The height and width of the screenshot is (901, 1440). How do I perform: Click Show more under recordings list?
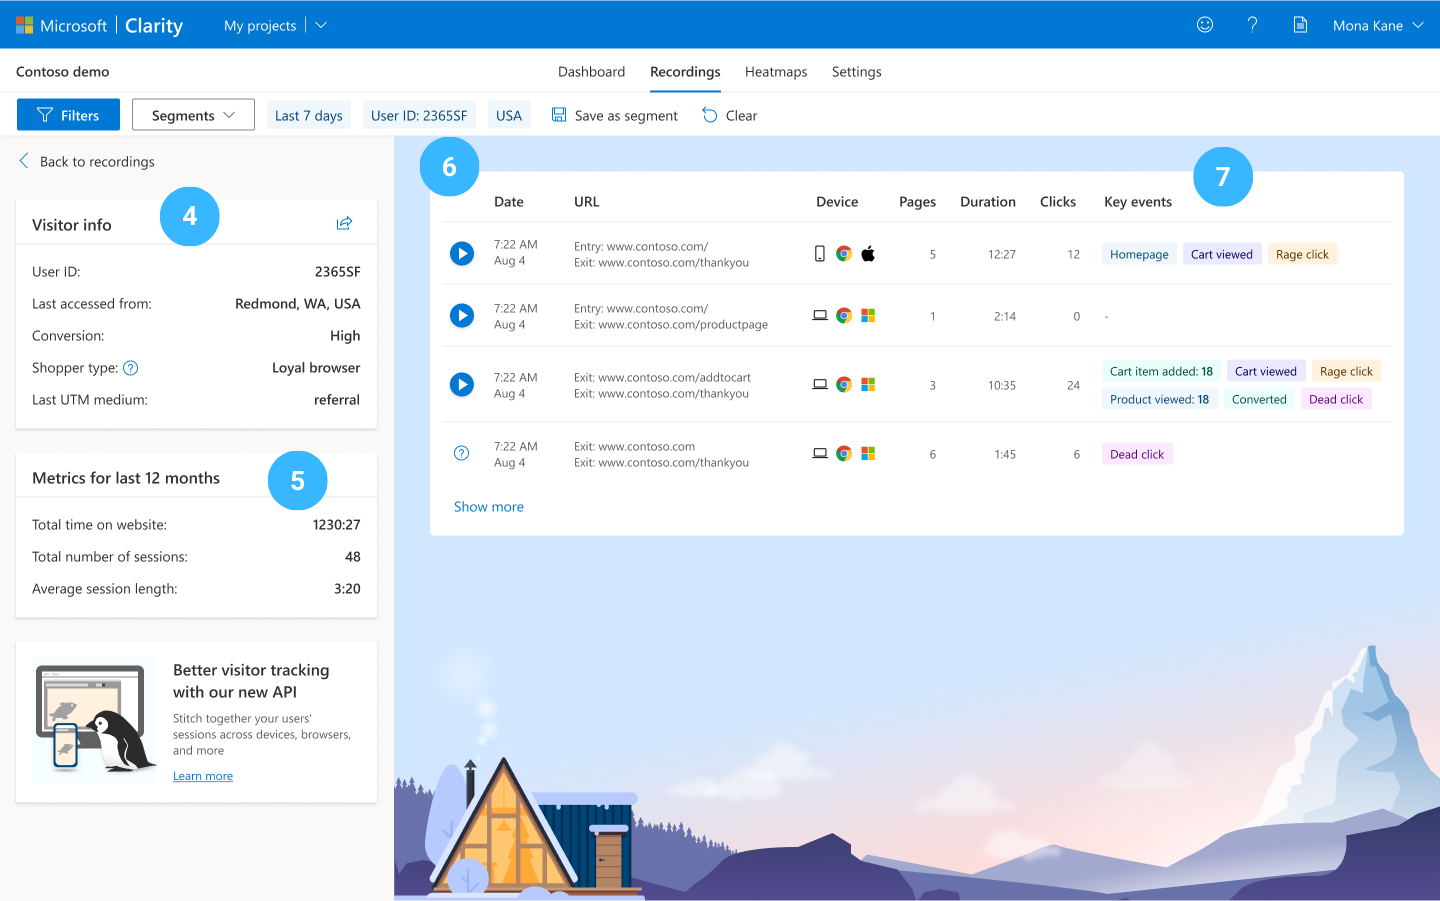click(489, 507)
